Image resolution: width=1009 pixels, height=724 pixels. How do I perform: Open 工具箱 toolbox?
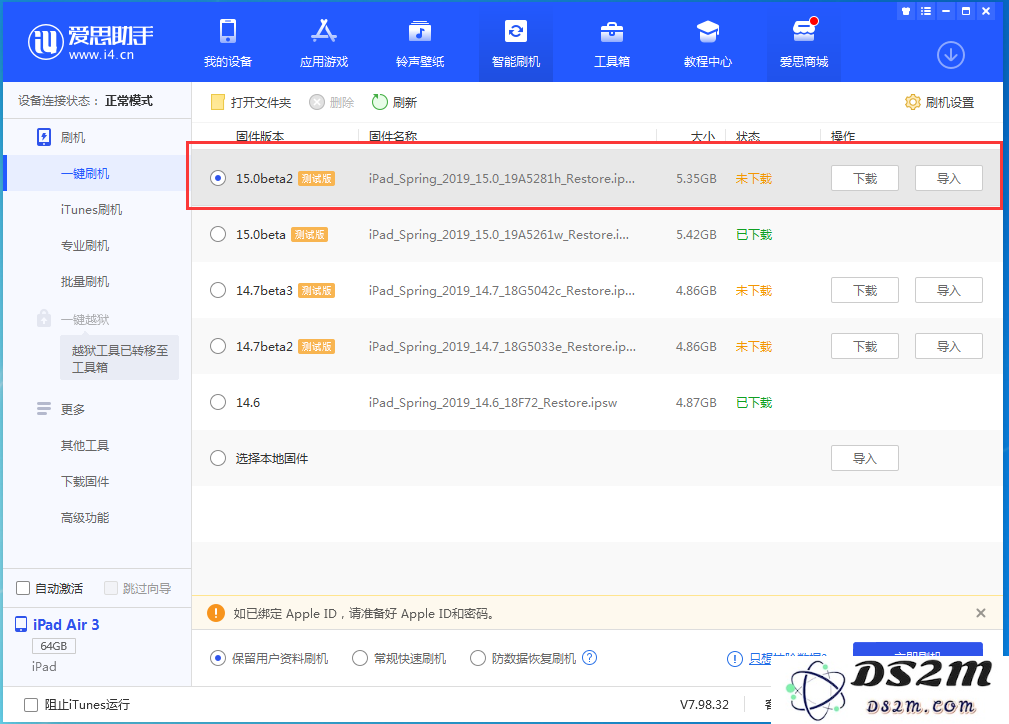click(x=611, y=42)
